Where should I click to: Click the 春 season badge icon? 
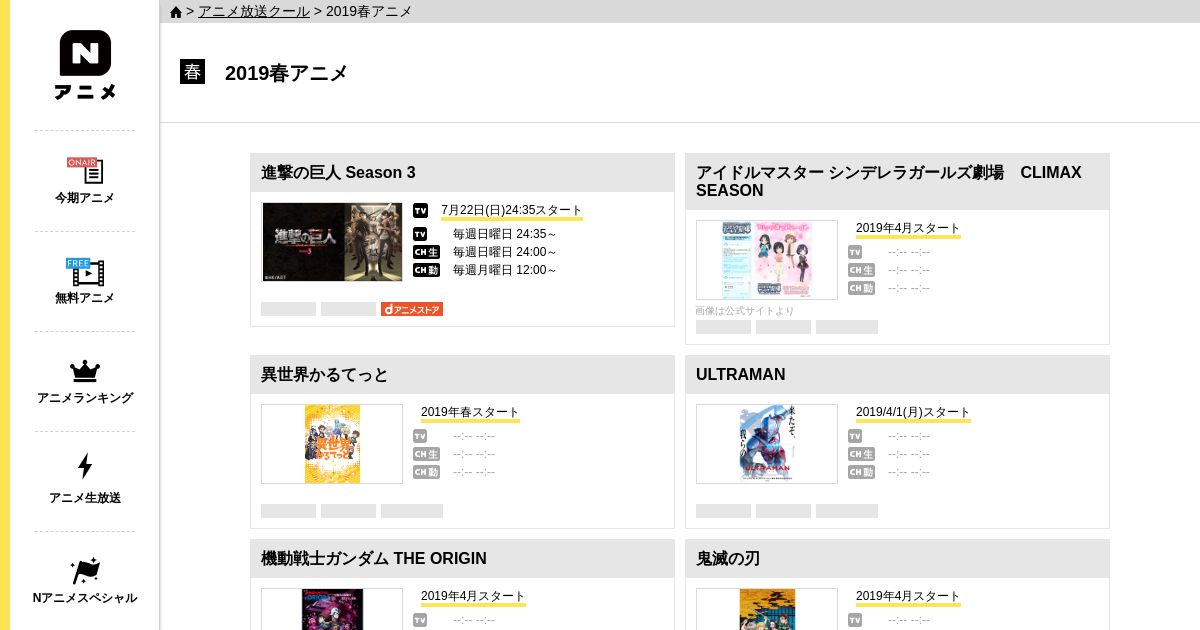click(192, 72)
